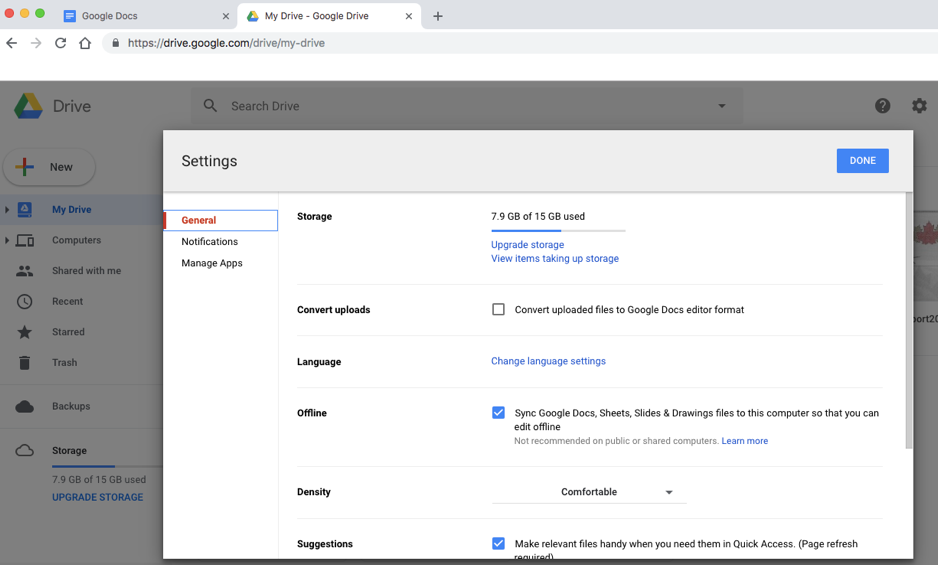The height and width of the screenshot is (565, 938).
Task: Click the Storage cloud outline icon
Action: (25, 450)
